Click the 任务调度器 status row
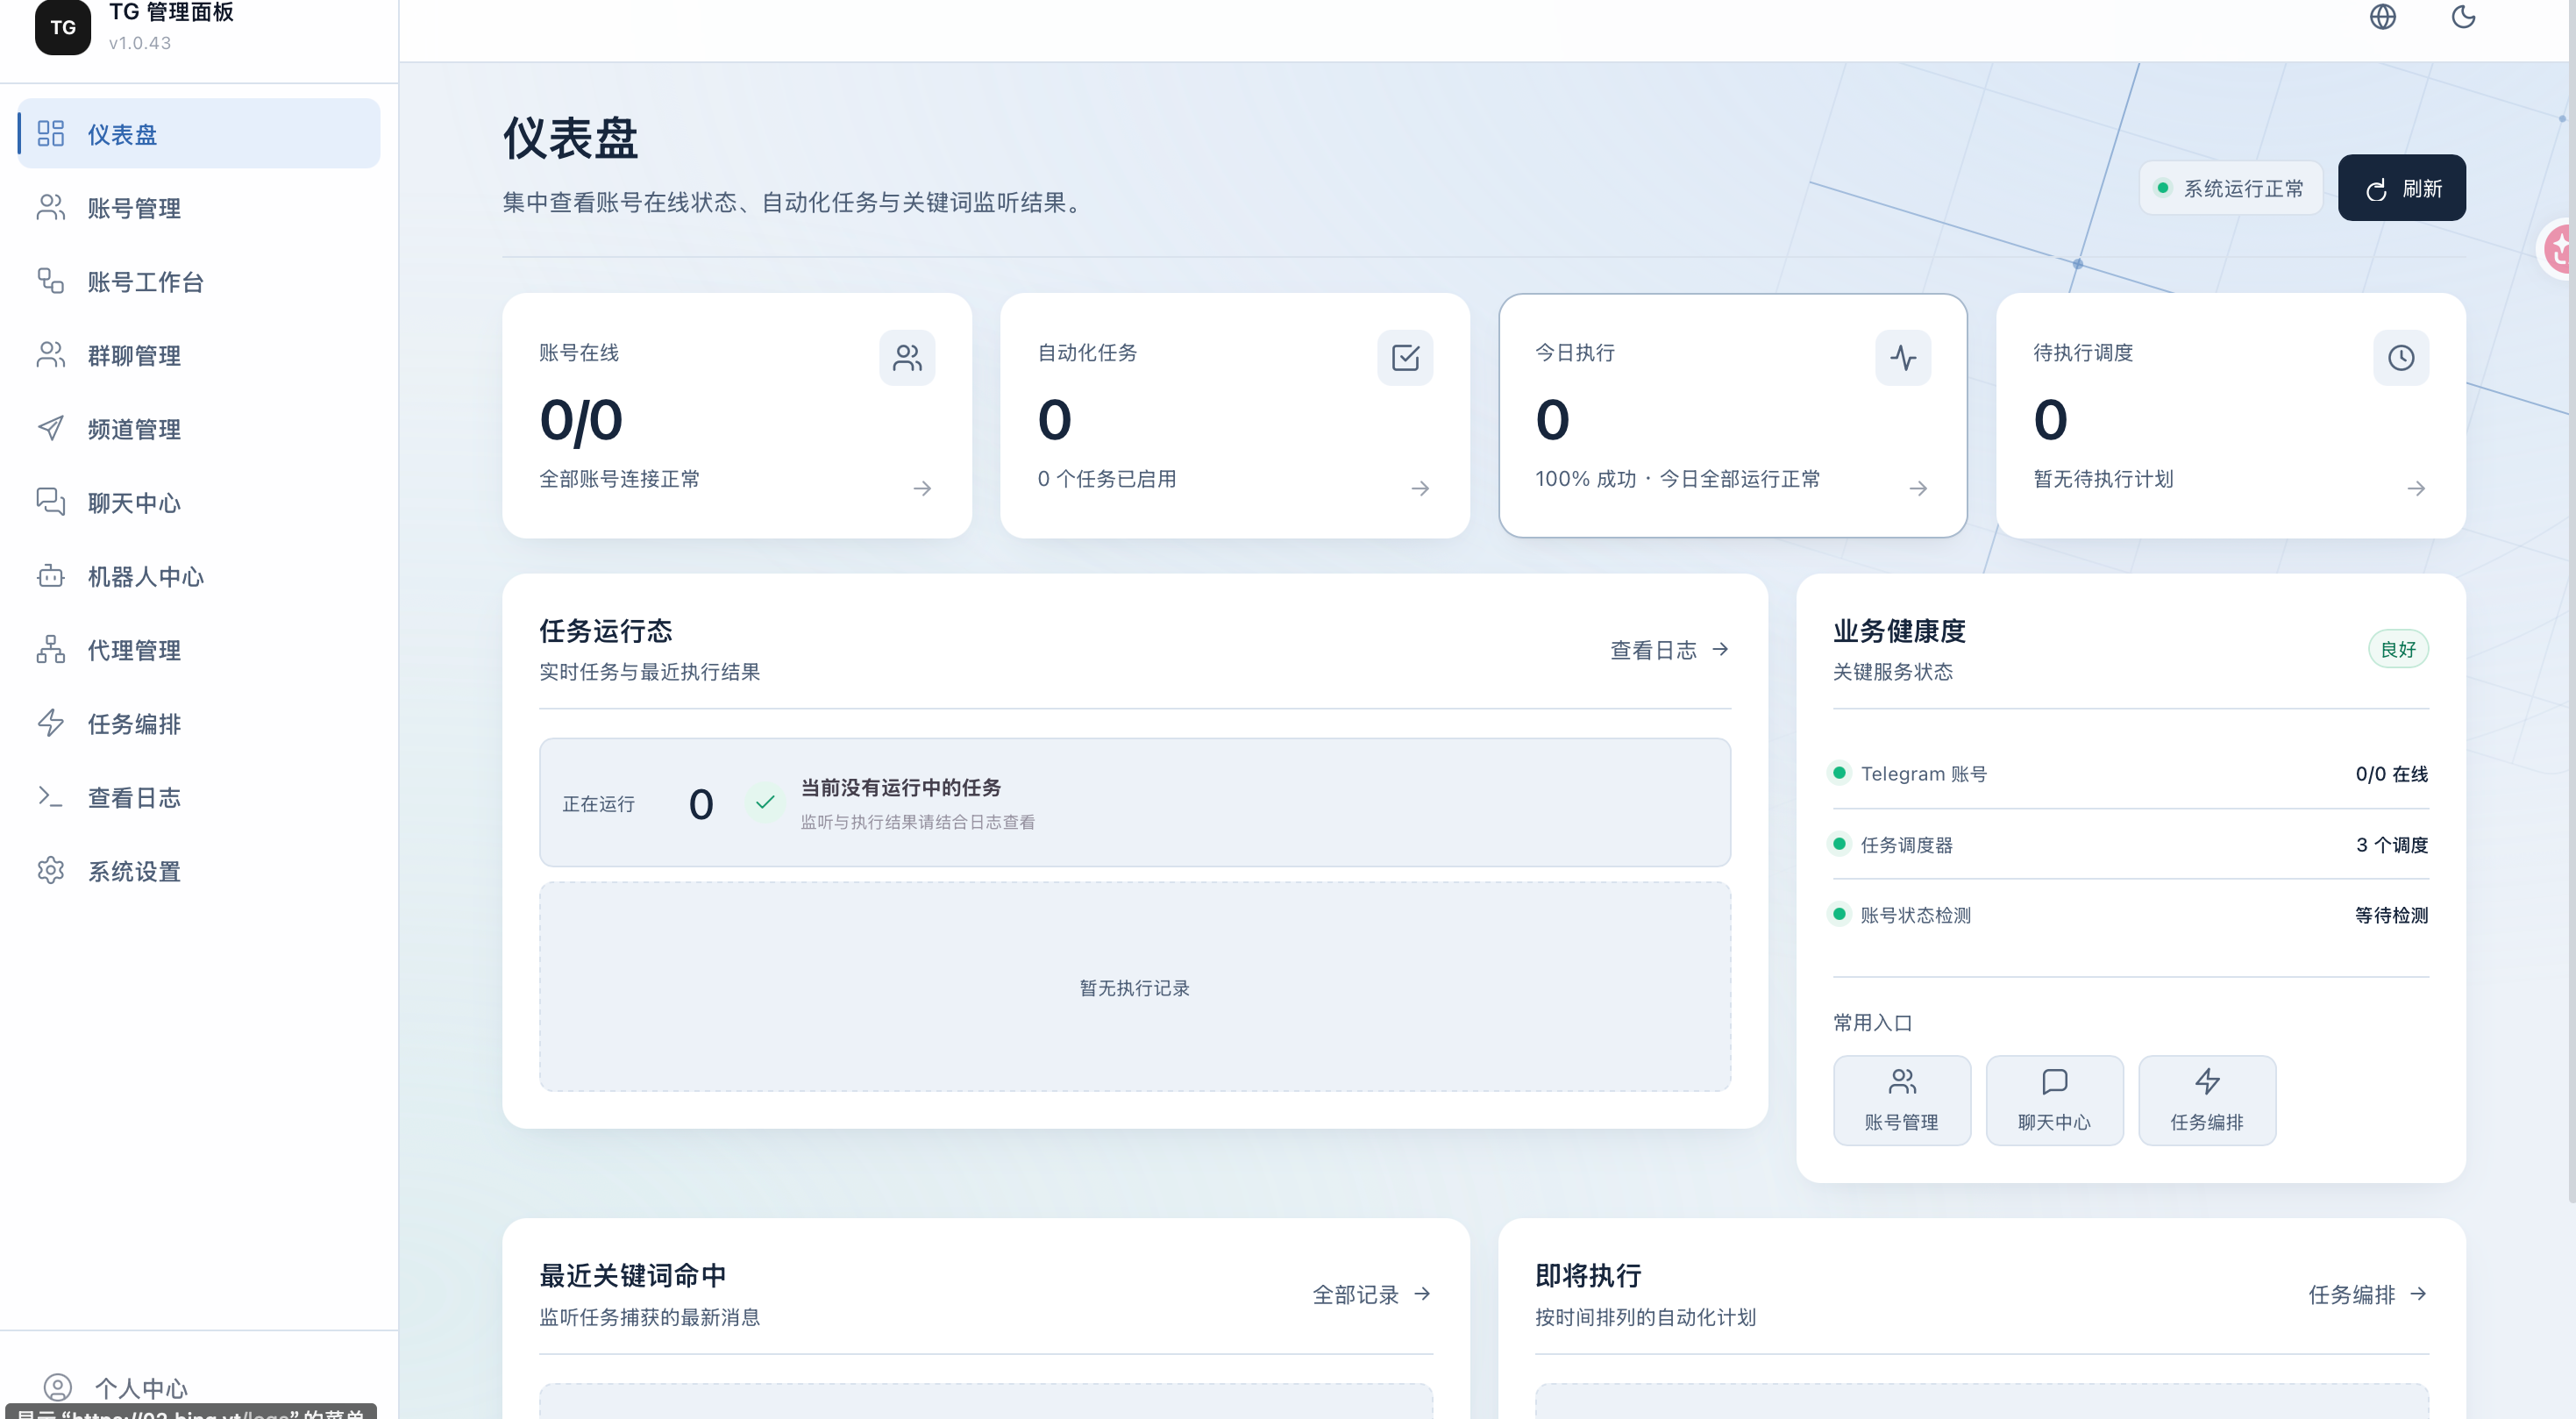2576x1419 pixels. tap(2130, 844)
